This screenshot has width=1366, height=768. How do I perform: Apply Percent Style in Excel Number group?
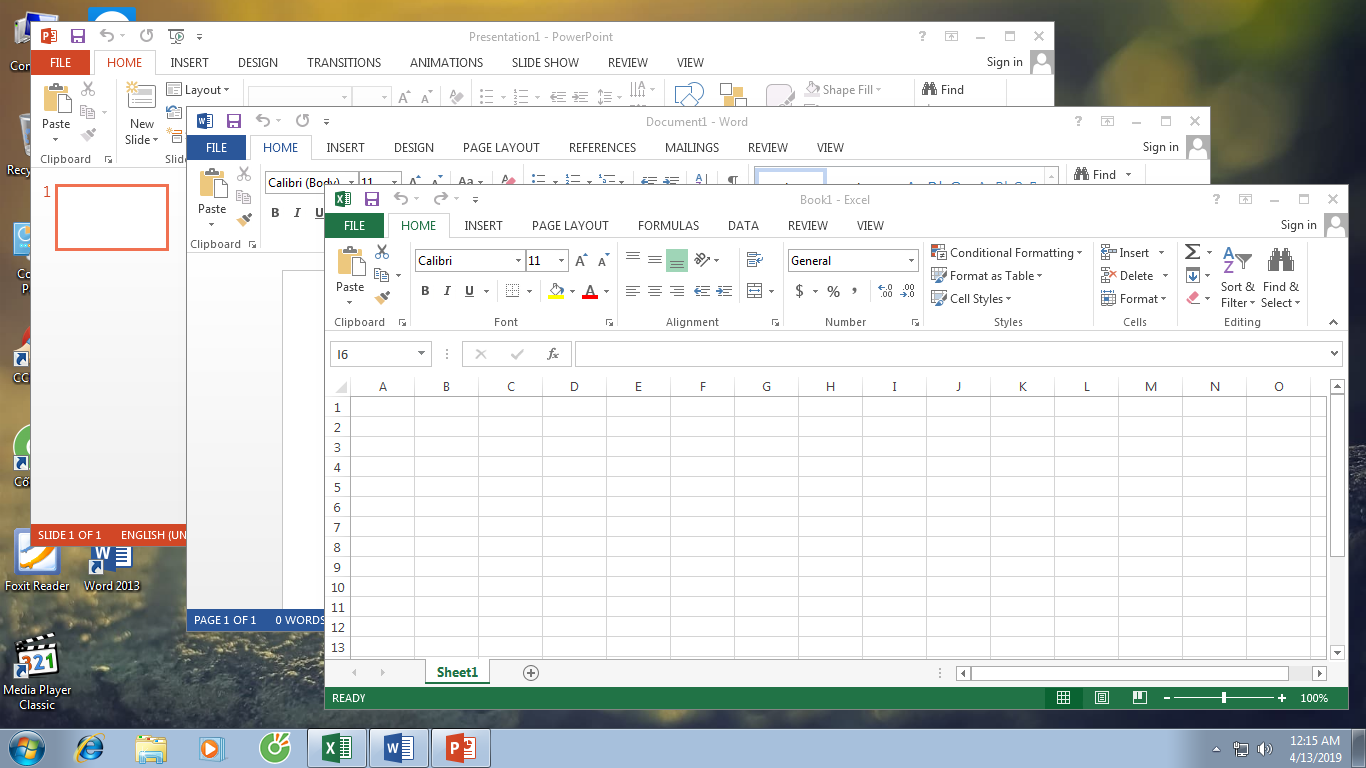[833, 292]
